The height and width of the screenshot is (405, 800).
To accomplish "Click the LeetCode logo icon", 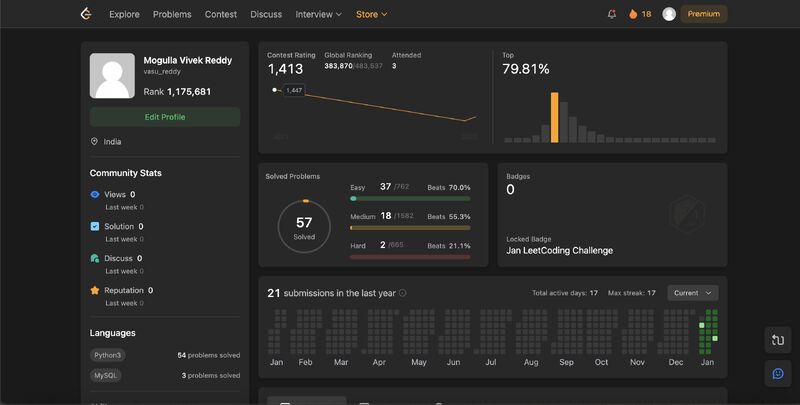I will 86,14.
